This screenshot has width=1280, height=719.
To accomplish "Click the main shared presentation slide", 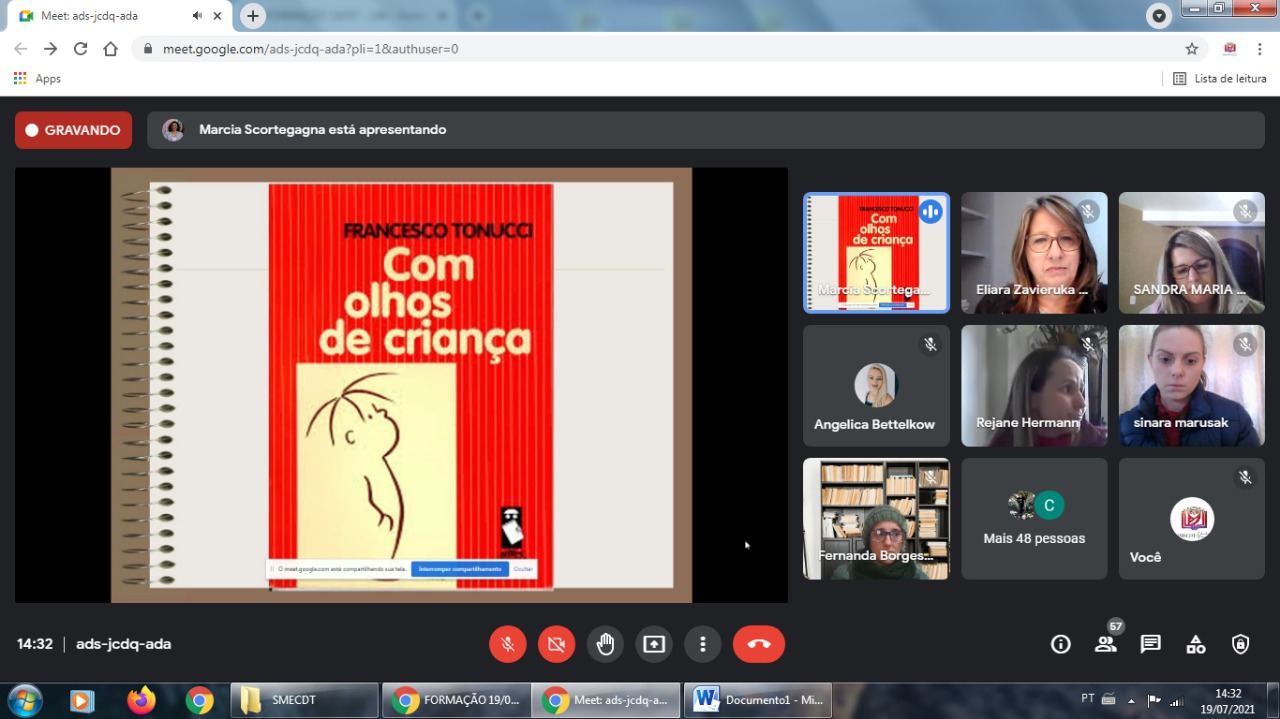I will [401, 385].
